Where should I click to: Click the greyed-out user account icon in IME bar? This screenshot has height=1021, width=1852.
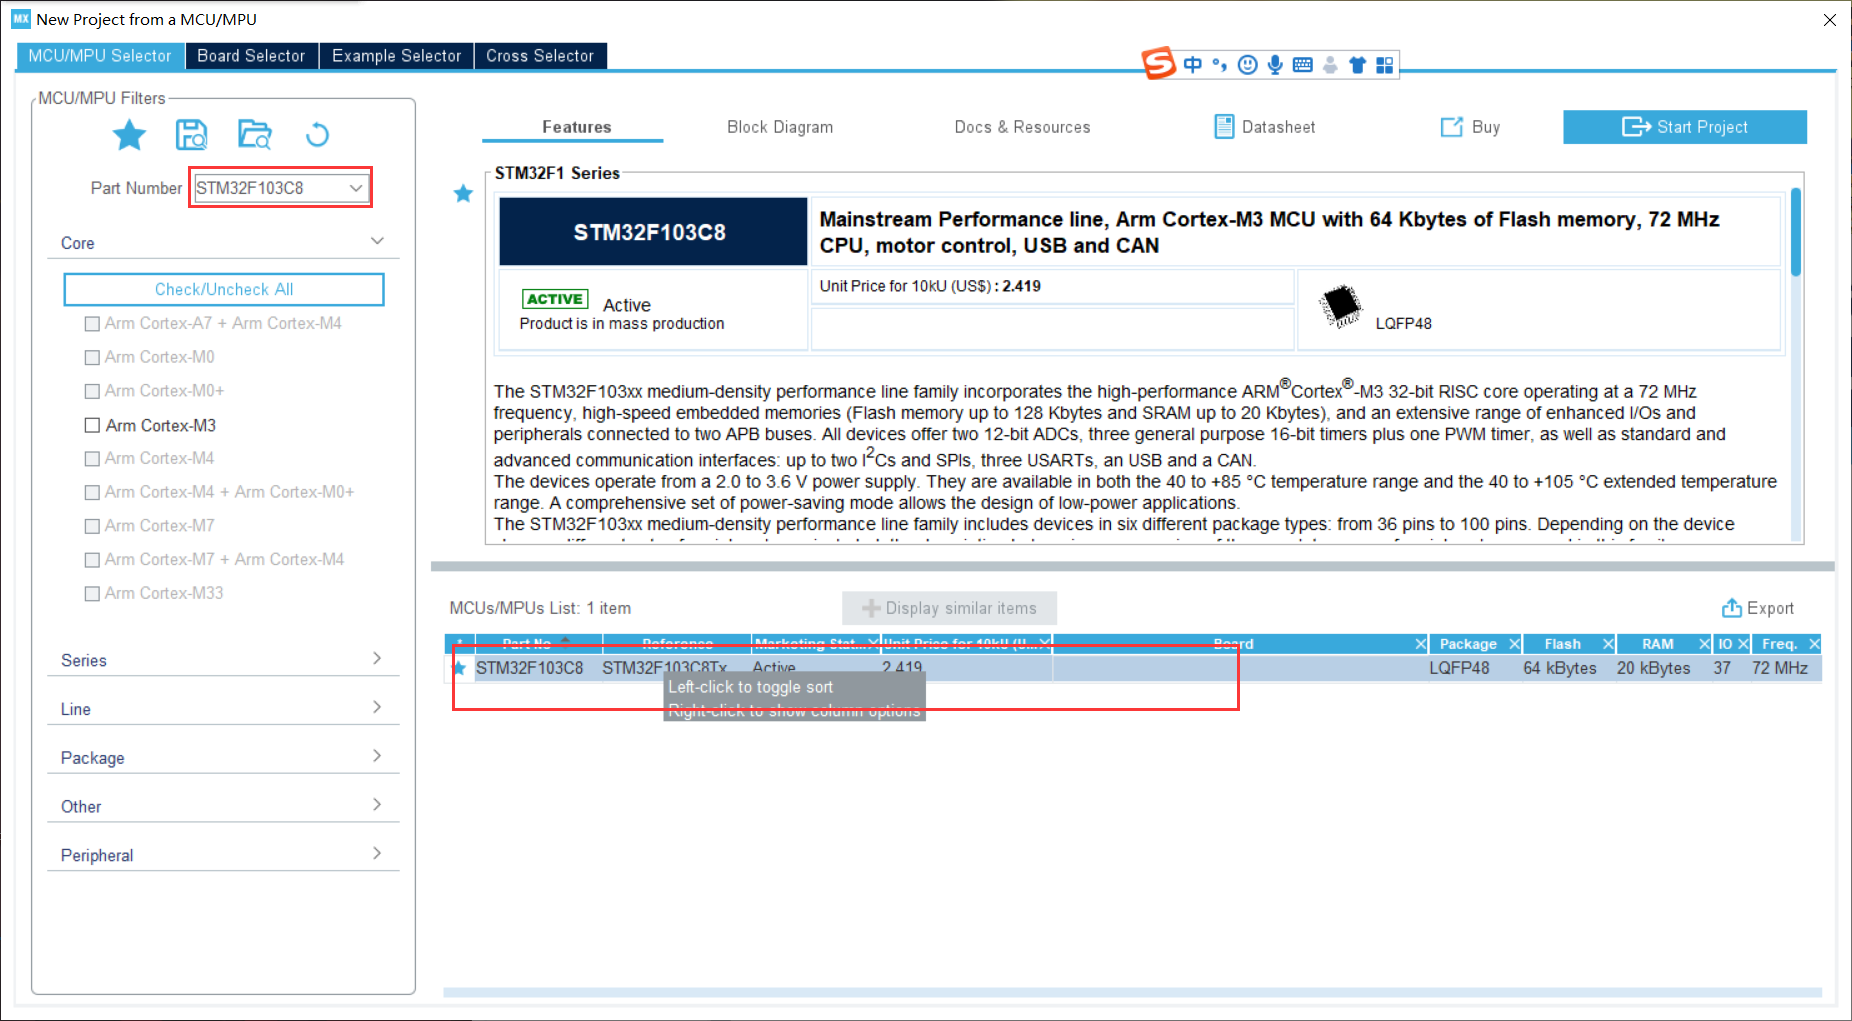point(1330,65)
